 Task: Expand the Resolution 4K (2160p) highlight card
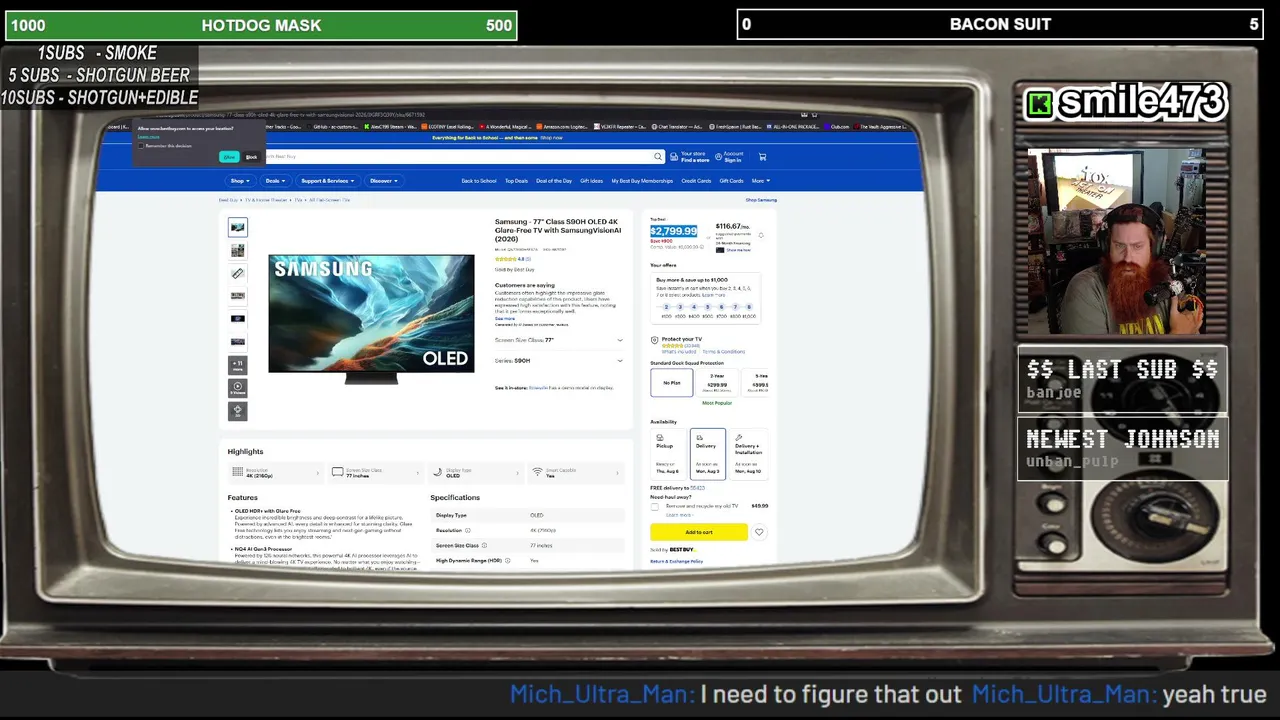(275, 472)
